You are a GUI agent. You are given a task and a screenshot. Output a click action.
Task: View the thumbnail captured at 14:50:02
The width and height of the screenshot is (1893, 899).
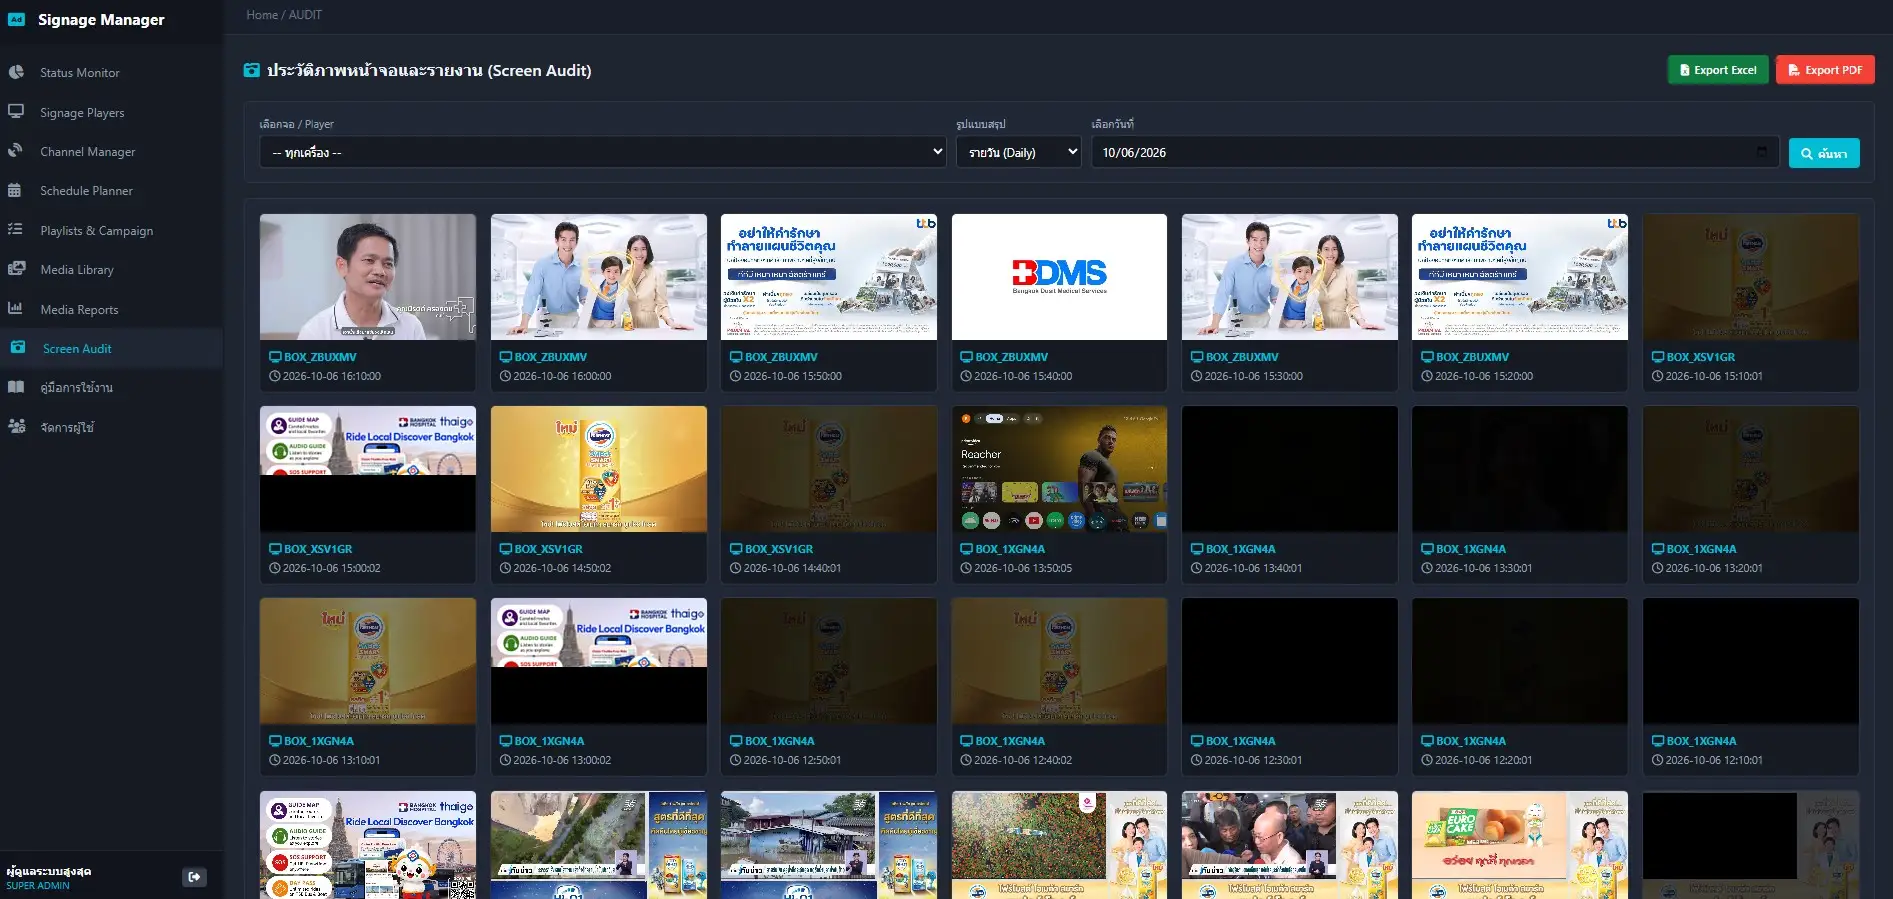(x=599, y=469)
